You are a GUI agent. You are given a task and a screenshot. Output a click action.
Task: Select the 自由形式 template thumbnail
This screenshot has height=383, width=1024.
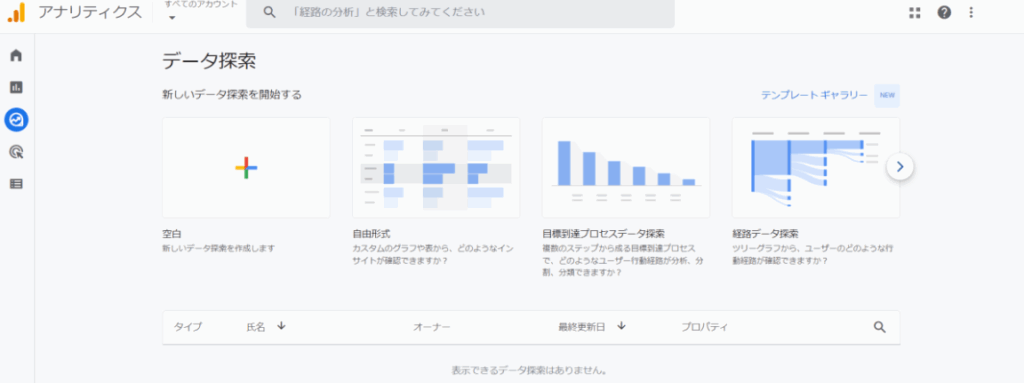click(436, 168)
